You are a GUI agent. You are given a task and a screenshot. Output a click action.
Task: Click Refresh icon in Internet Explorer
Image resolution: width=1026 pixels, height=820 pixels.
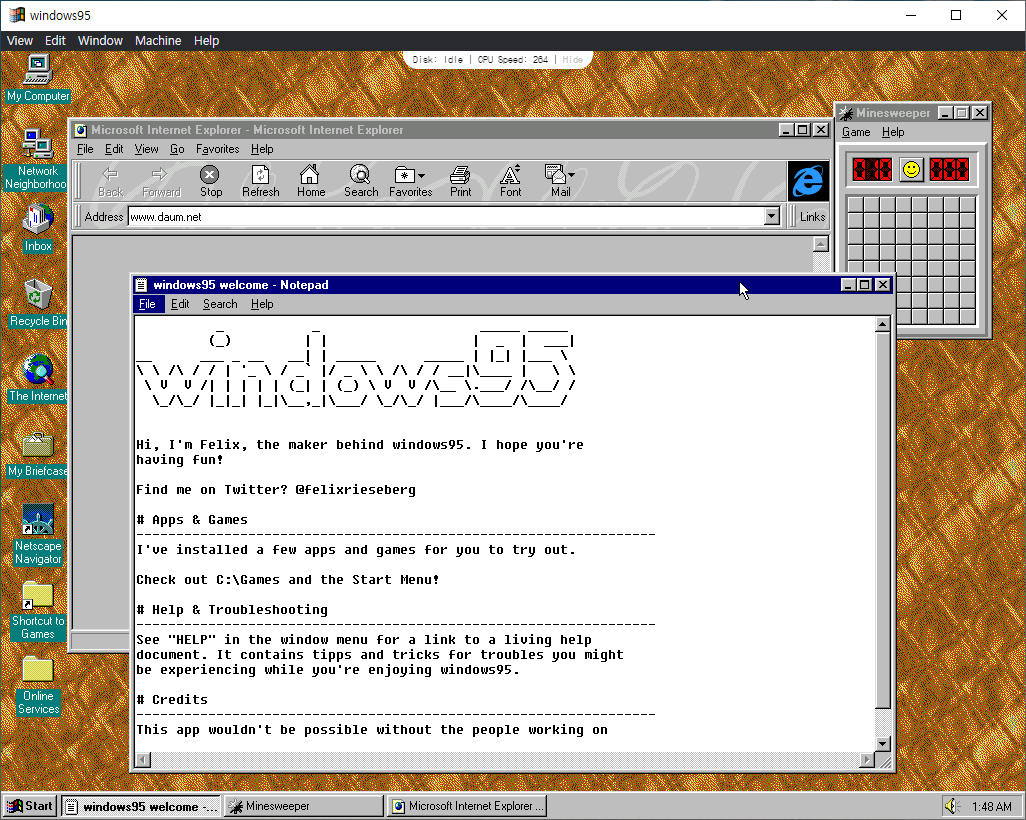260,181
